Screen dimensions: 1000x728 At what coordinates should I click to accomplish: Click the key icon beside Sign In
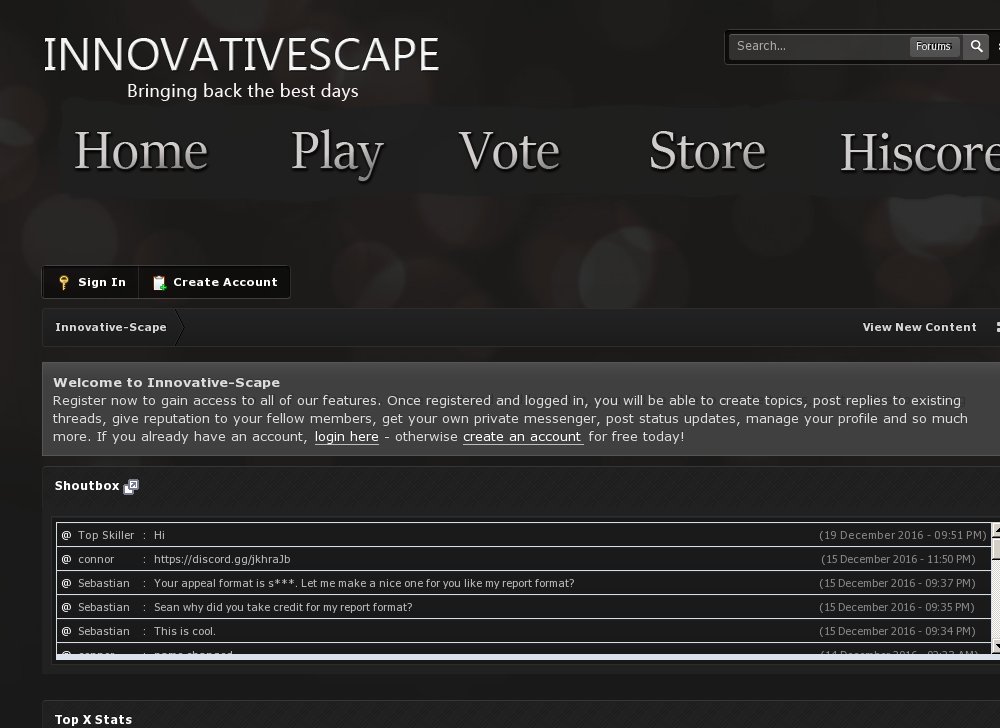click(64, 283)
